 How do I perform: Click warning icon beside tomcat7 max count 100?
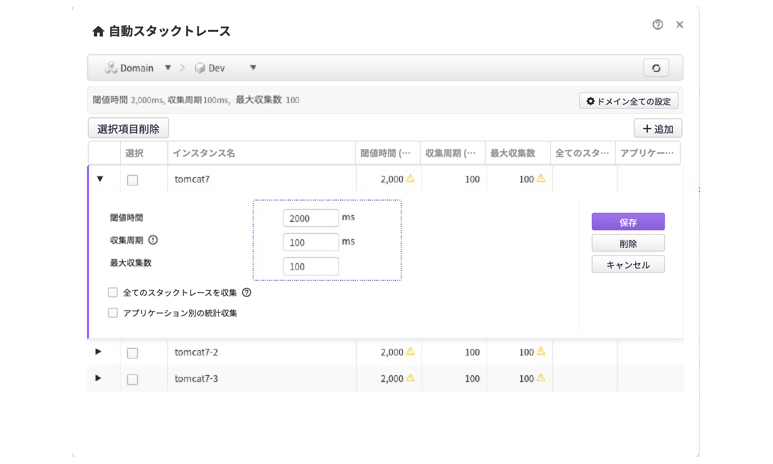pos(541,178)
